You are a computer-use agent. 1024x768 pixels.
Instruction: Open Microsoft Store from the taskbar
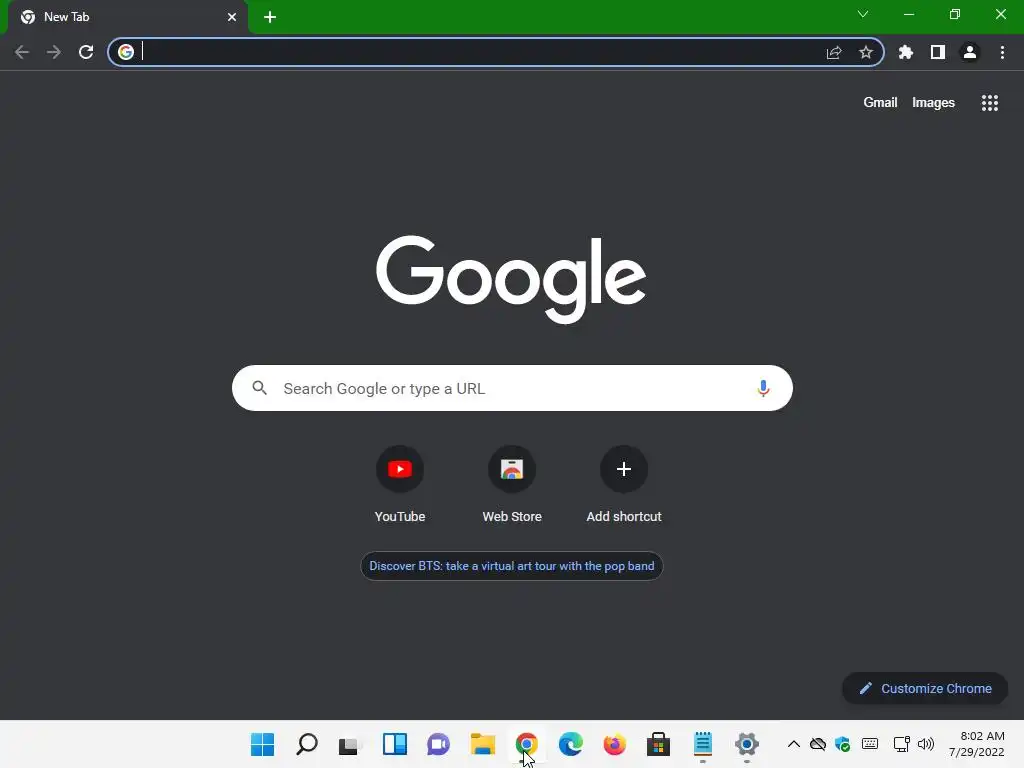click(658, 744)
